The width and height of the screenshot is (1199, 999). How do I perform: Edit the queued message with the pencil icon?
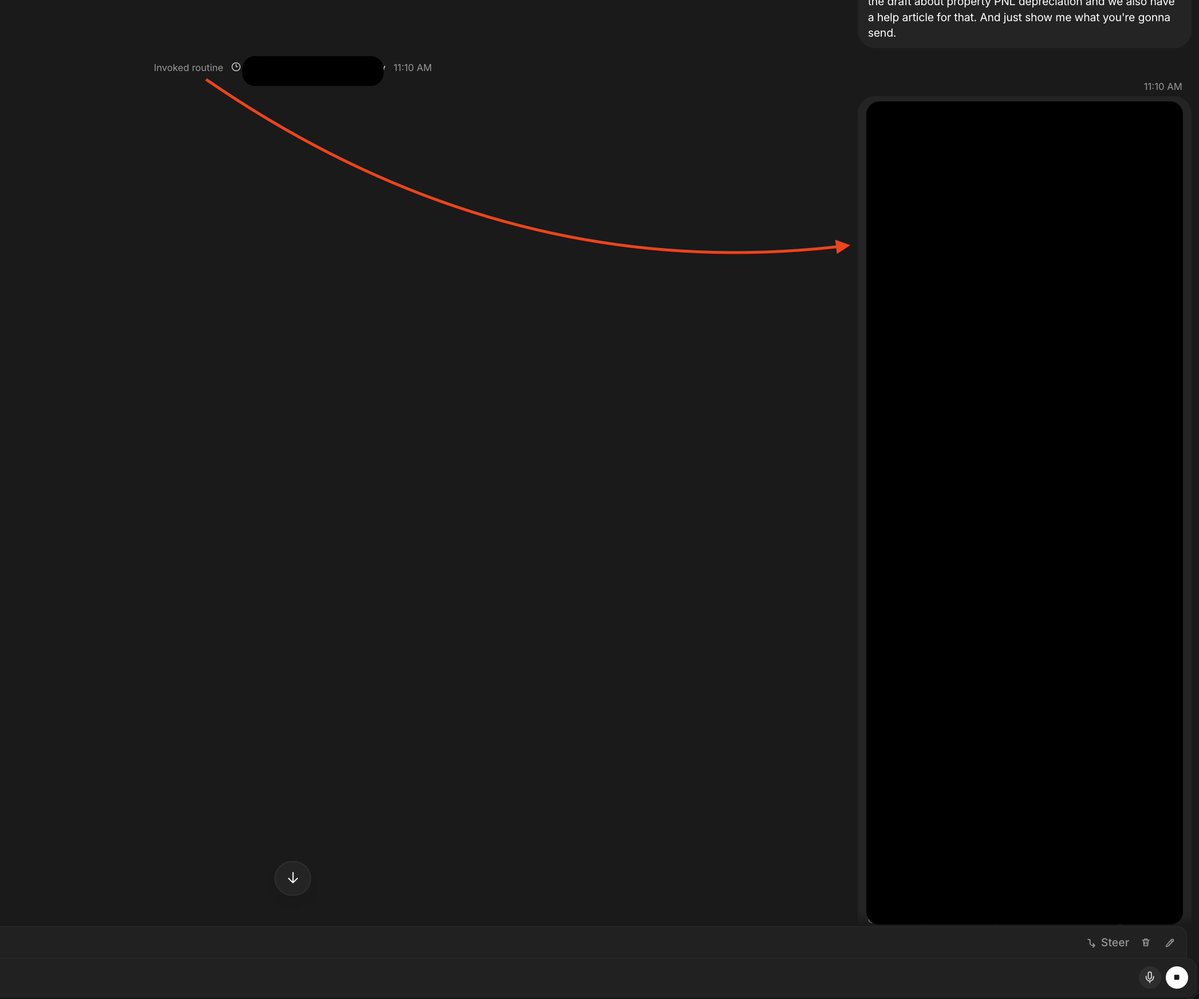point(1169,942)
